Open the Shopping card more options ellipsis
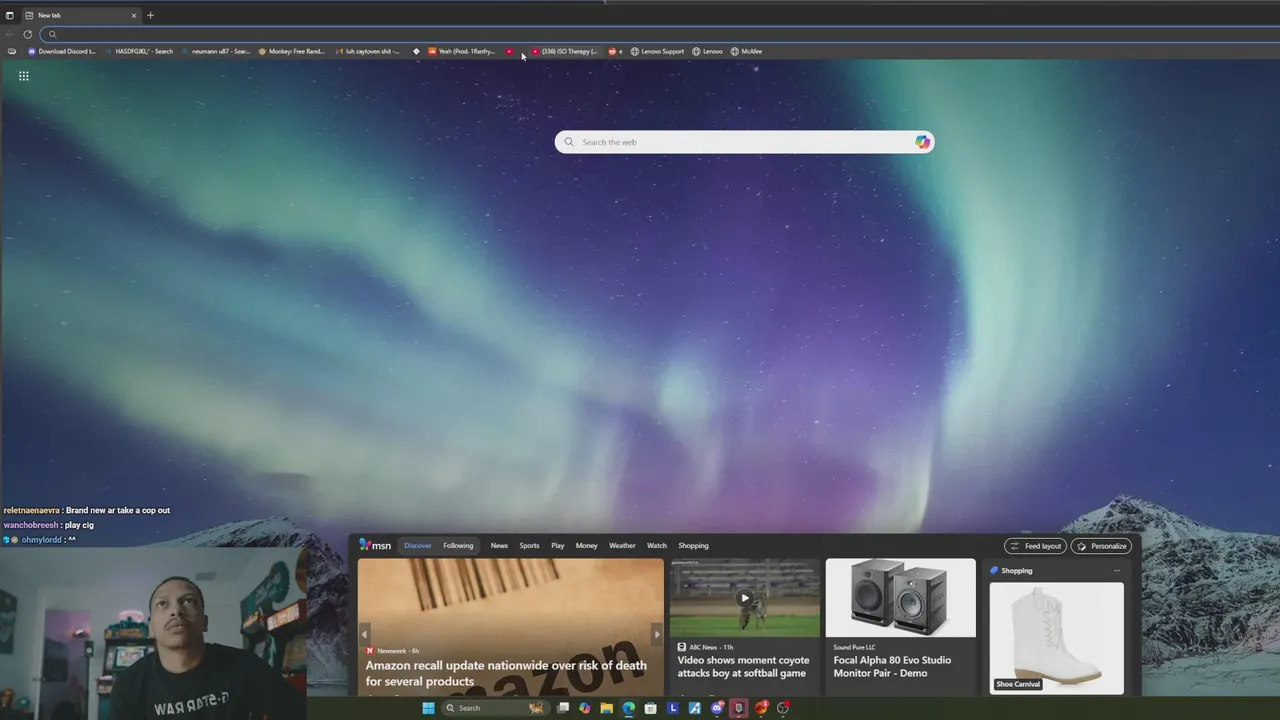The height and width of the screenshot is (720, 1280). (x=1116, y=571)
